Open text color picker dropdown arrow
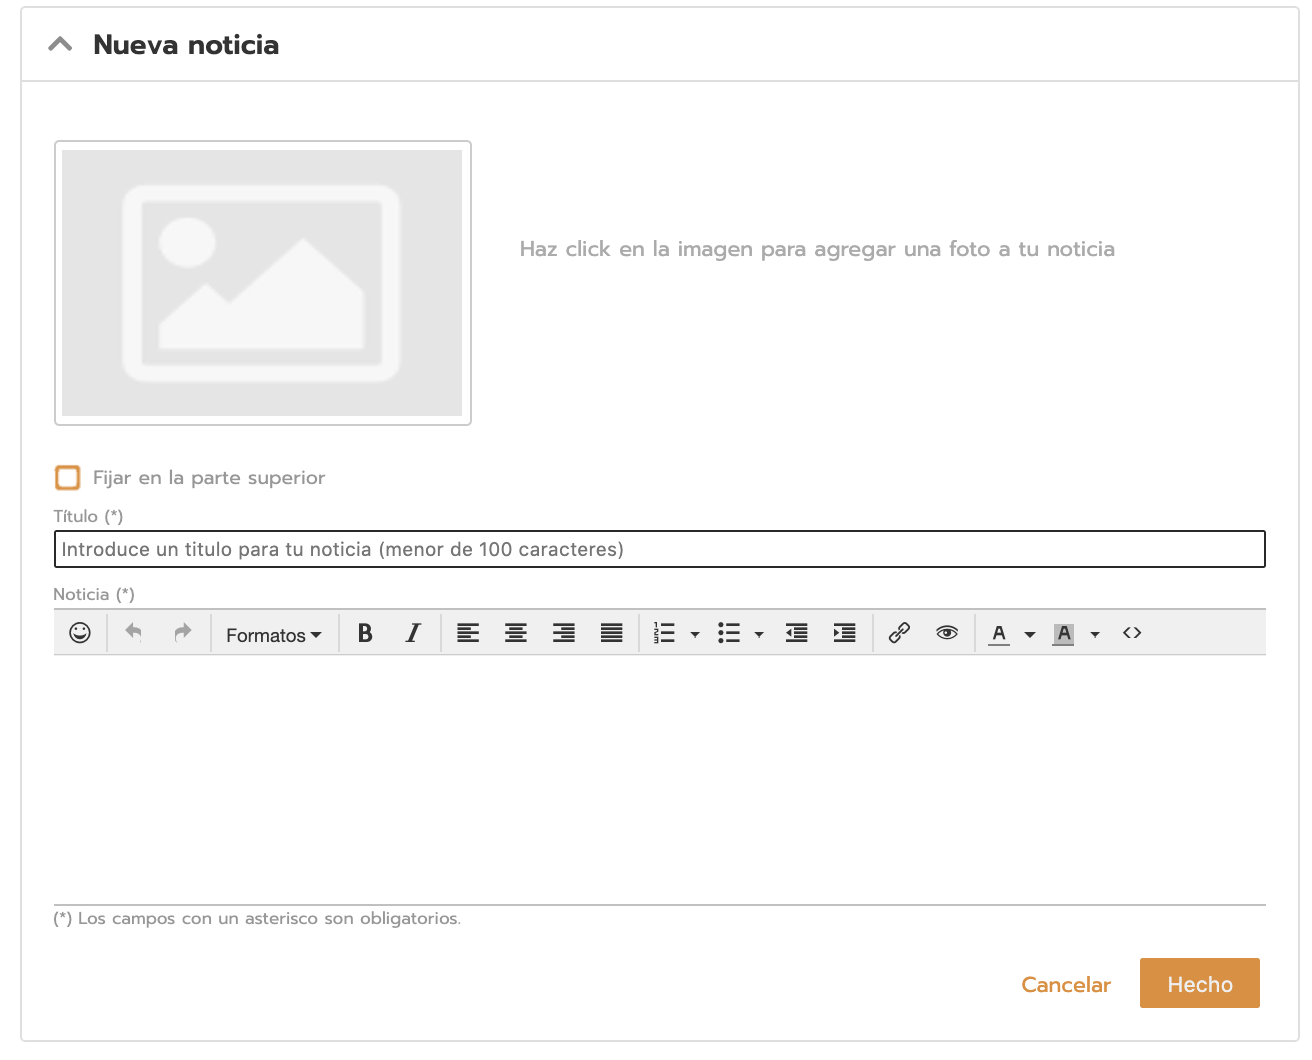Screen dimensions: 1312x1060 [x=1030, y=634]
